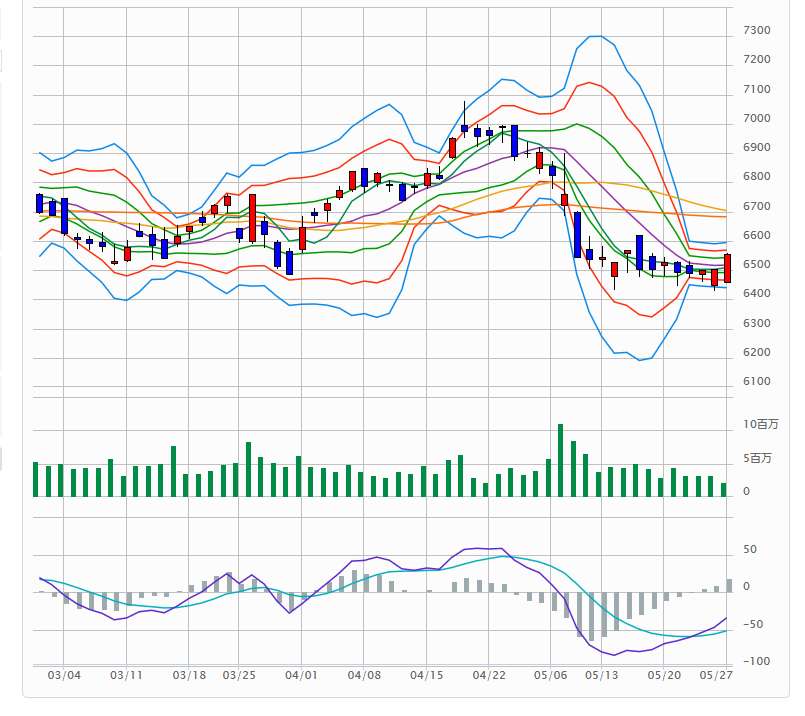Click the last red candlestick on the right
Viewport: 805px width, 716px height.
(727, 268)
